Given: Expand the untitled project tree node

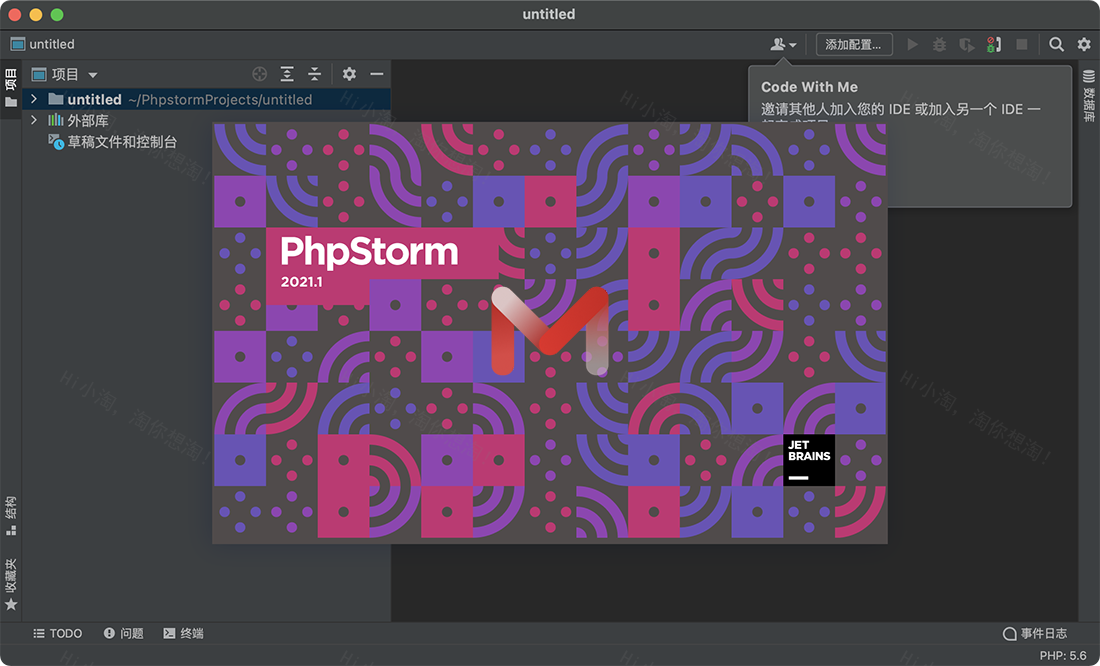Looking at the screenshot, I should coord(33,99).
